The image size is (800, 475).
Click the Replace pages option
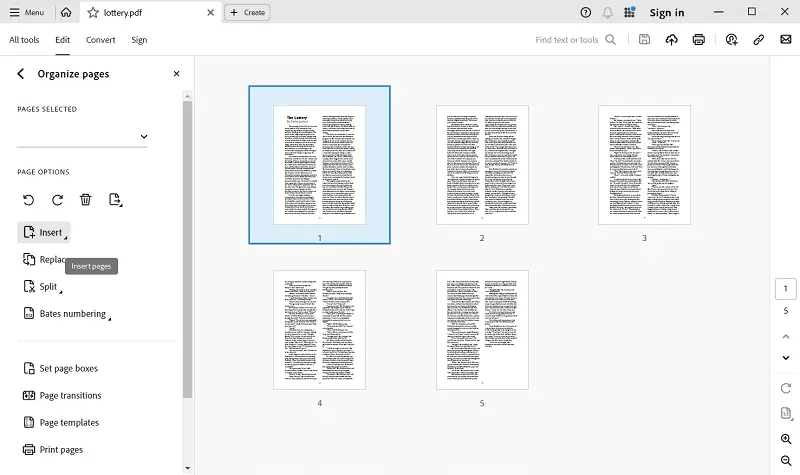[44, 260]
